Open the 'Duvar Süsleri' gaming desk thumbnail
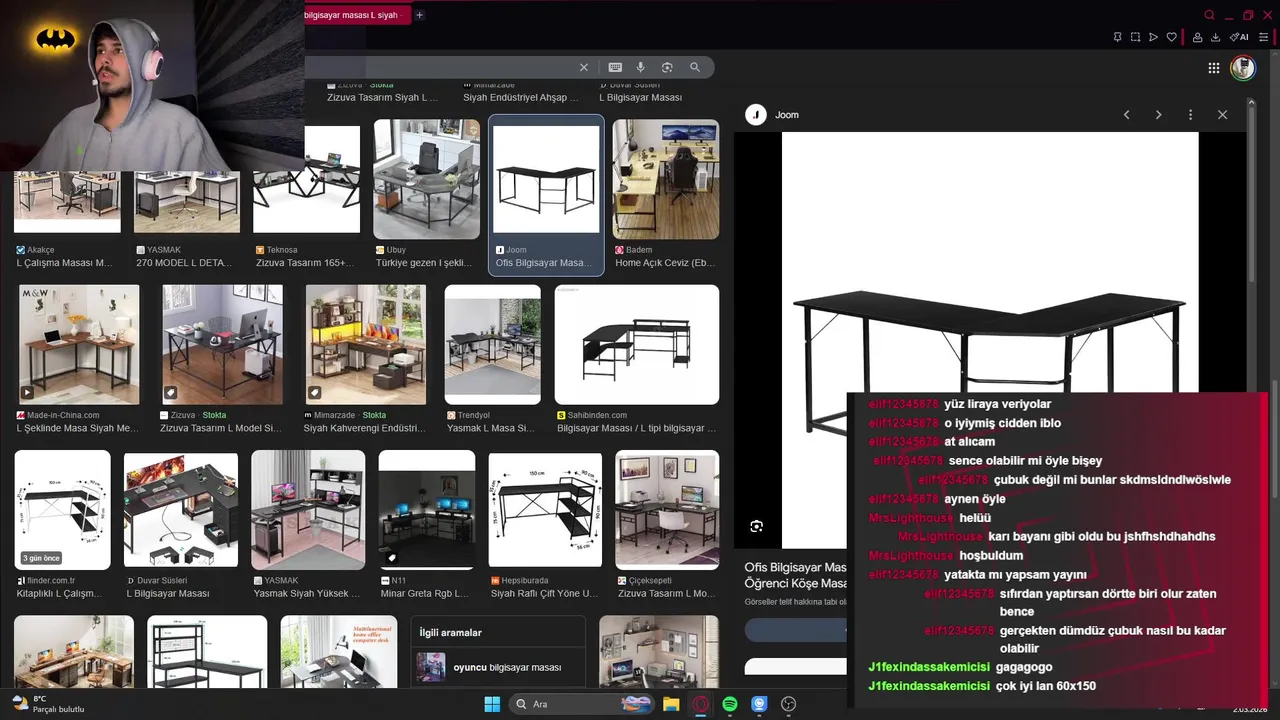 click(181, 510)
